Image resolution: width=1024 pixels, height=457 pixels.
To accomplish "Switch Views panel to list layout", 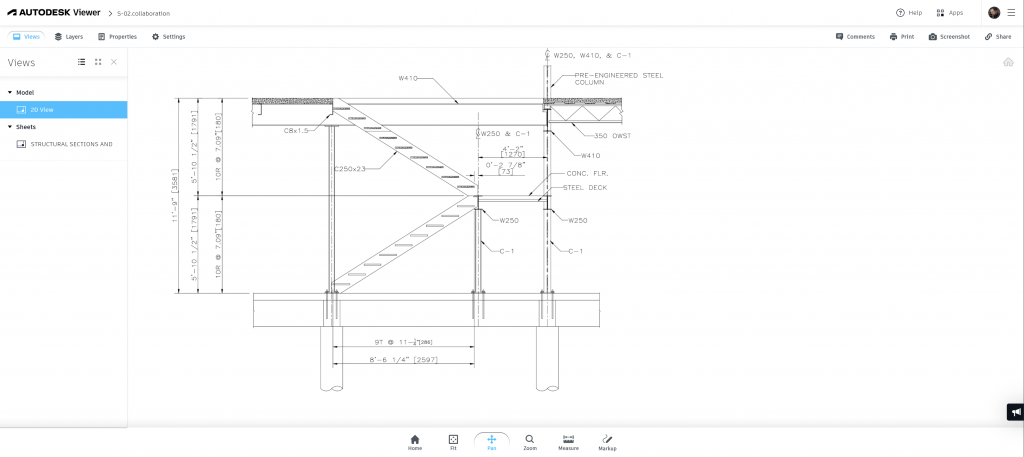I will point(82,62).
